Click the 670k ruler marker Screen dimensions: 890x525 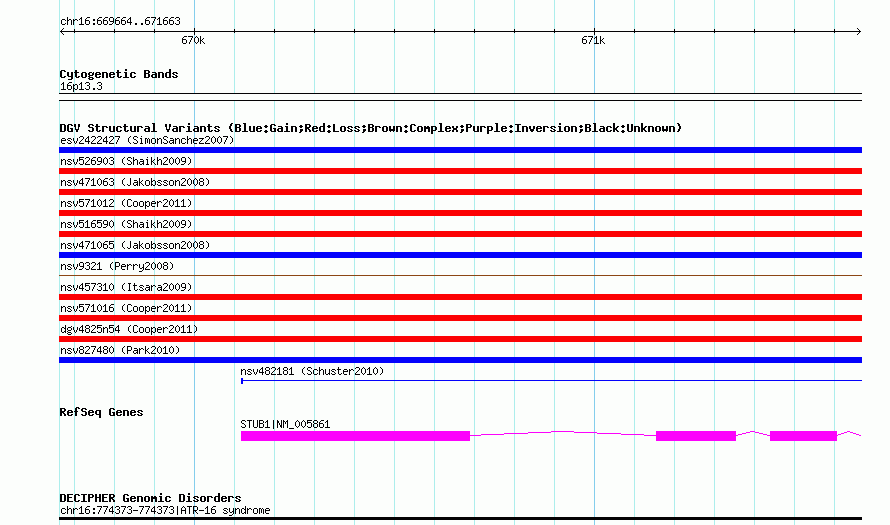click(x=193, y=40)
